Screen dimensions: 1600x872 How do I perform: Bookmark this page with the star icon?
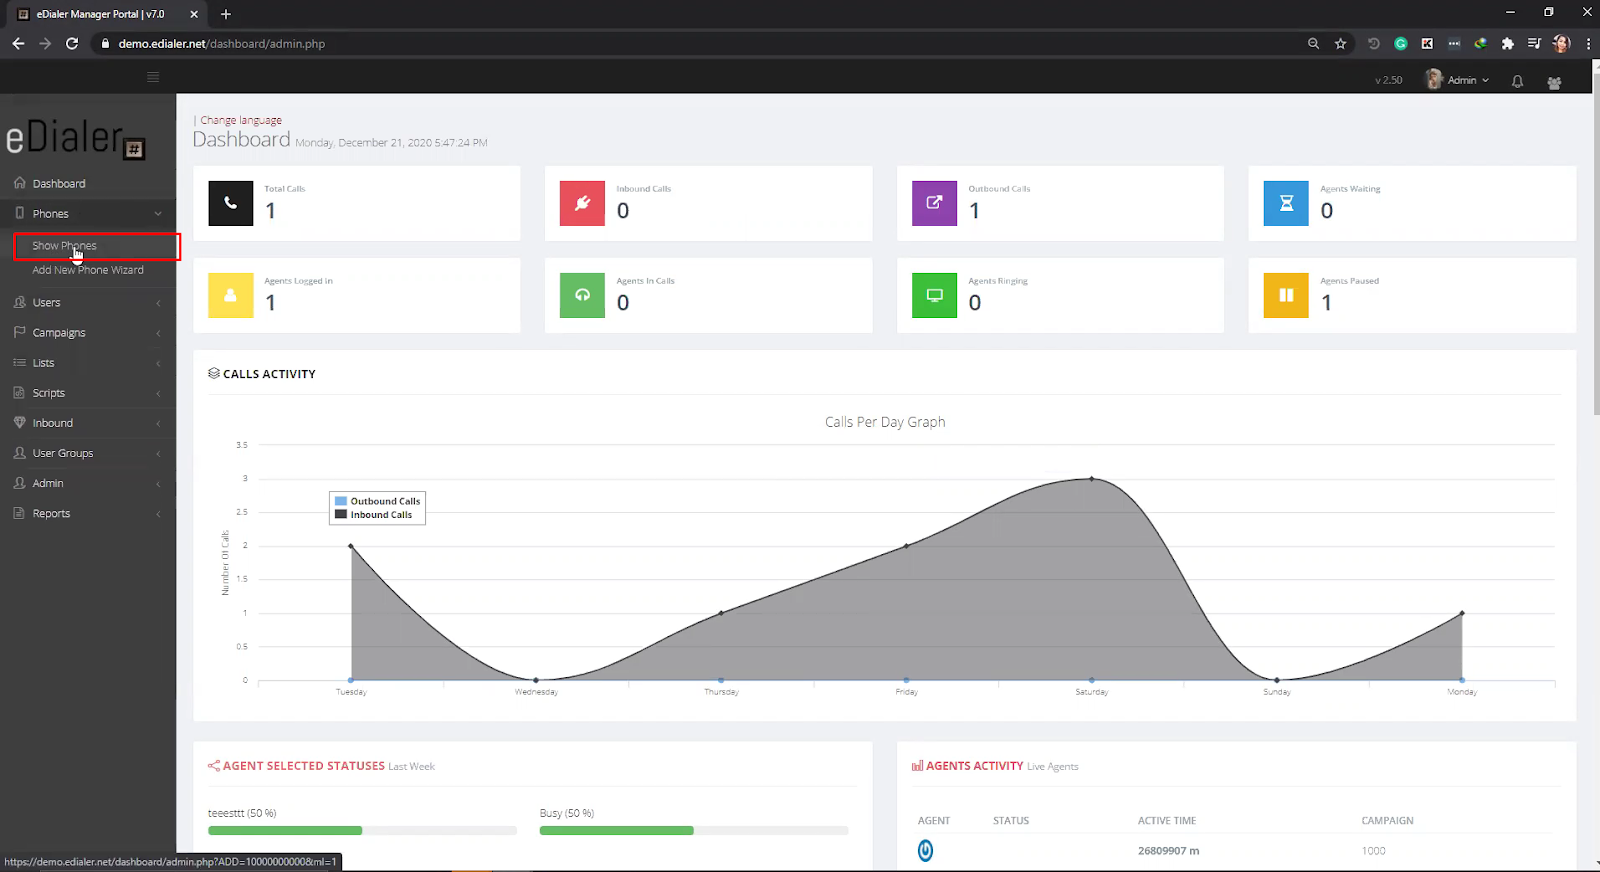coord(1340,43)
